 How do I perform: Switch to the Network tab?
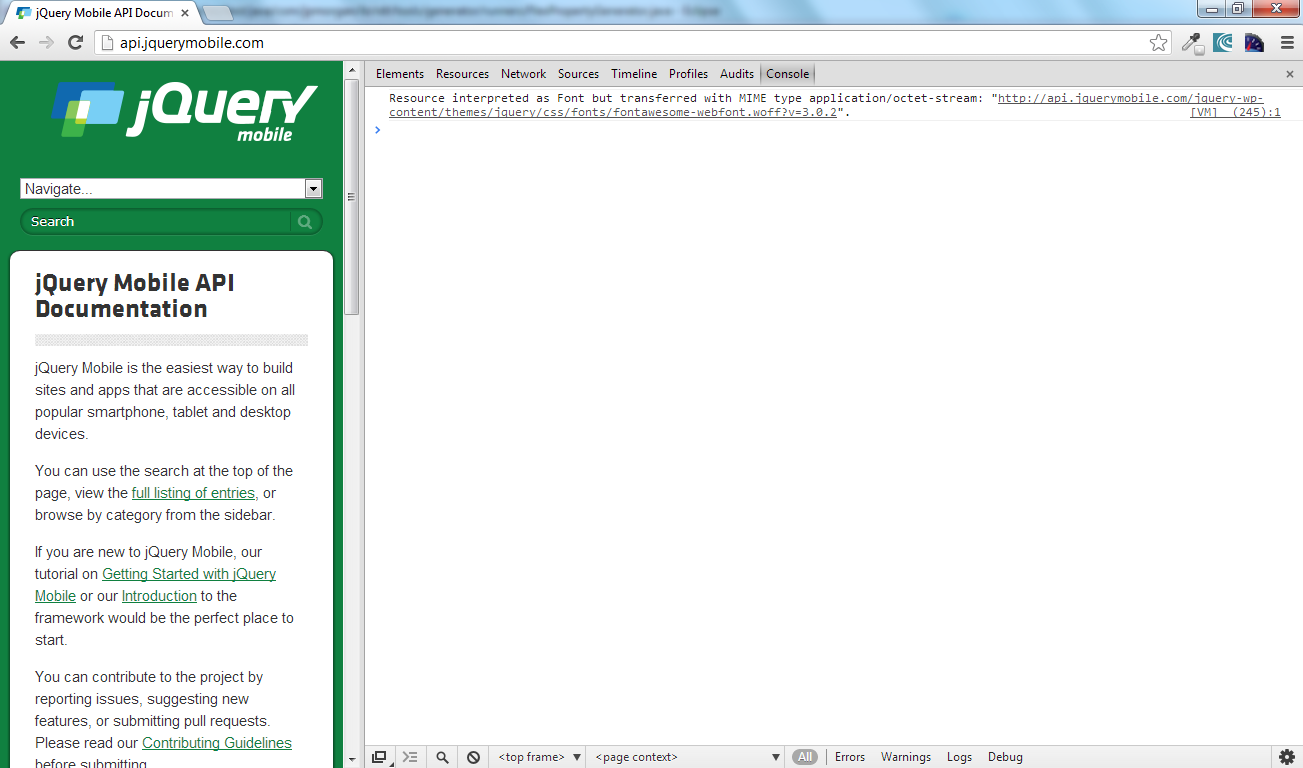tap(523, 74)
